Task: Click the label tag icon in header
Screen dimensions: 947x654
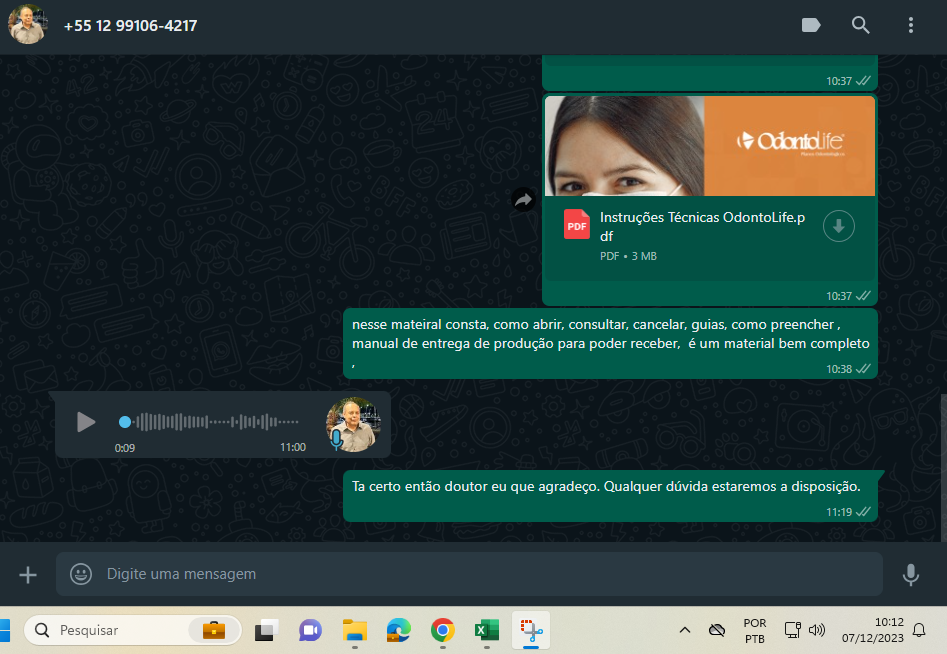Action: click(811, 25)
